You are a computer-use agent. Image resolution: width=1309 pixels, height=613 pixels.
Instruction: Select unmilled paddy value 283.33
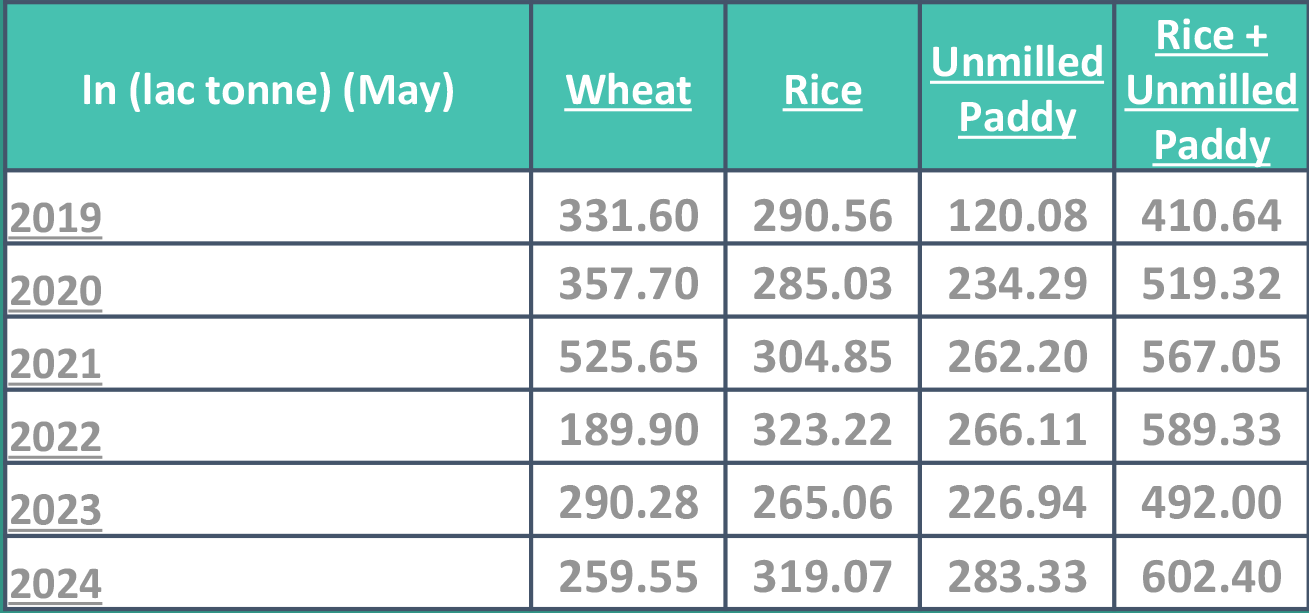pos(1017,577)
